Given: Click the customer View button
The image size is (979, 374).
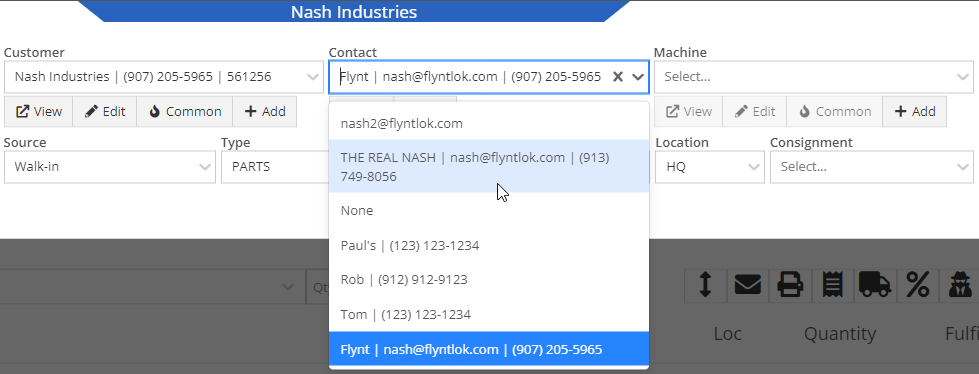Looking at the screenshot, I should pos(39,112).
